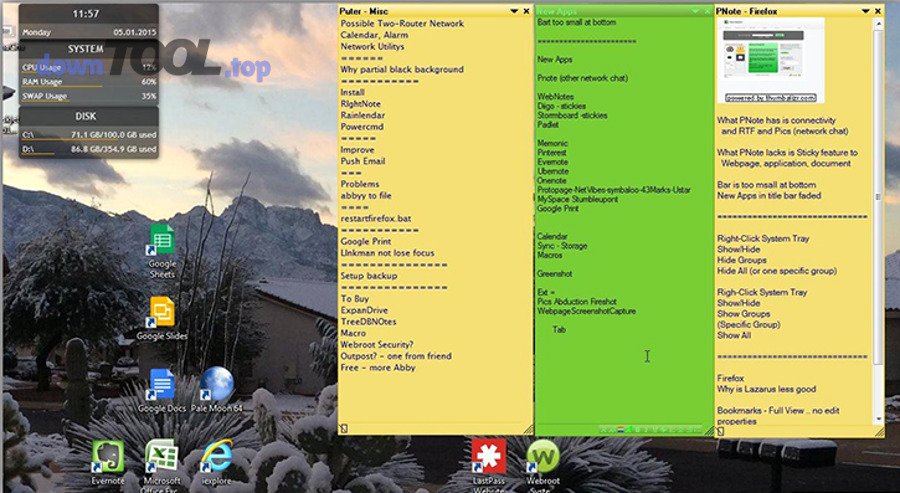Launch the Microsoft Office Excel shortcut
The width and height of the screenshot is (900, 493).
(x=162, y=457)
